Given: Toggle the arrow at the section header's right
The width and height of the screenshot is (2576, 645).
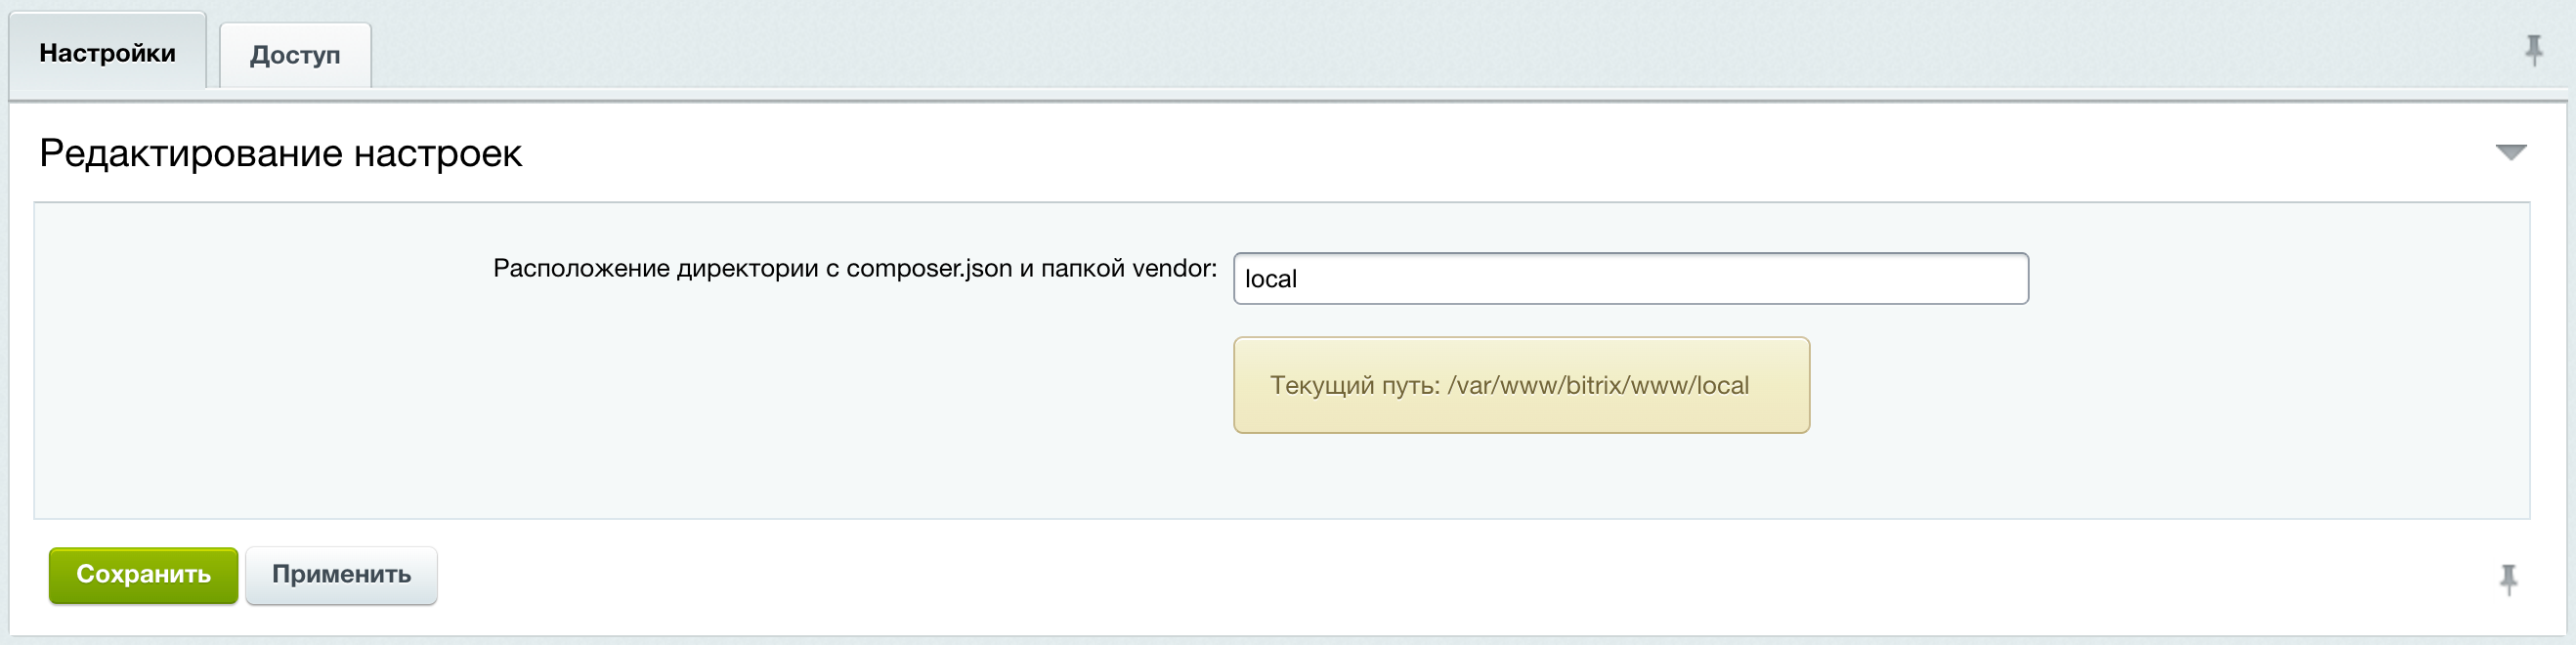Looking at the screenshot, I should [x=2510, y=152].
